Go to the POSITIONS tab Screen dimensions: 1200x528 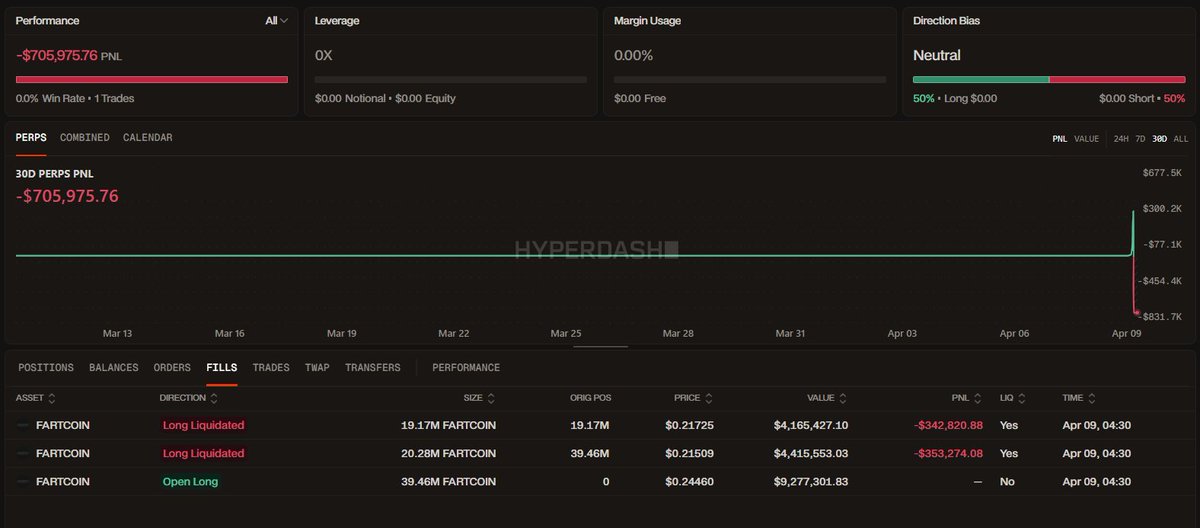tap(46, 368)
